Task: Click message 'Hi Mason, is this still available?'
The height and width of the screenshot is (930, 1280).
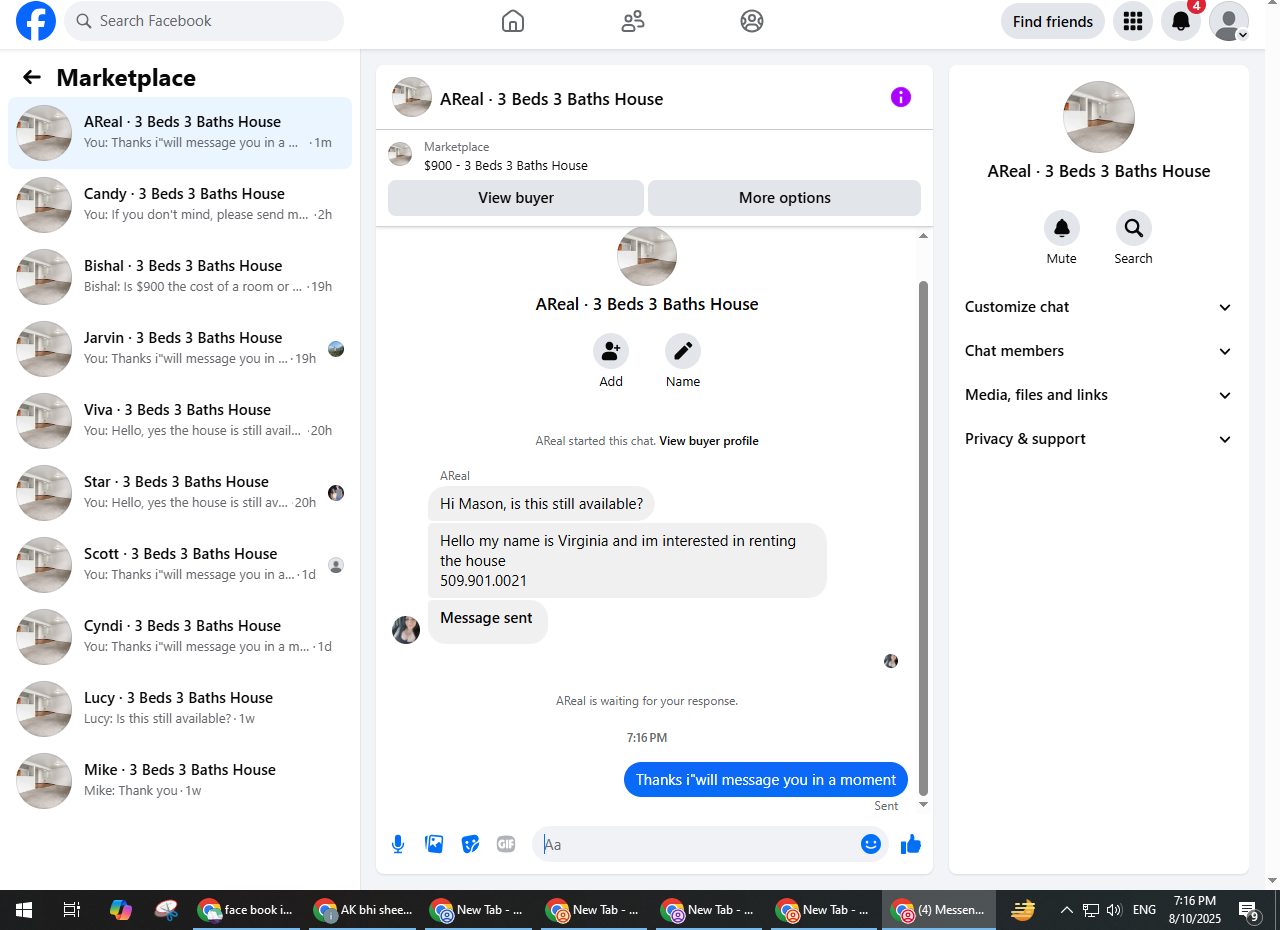Action: [x=541, y=504]
